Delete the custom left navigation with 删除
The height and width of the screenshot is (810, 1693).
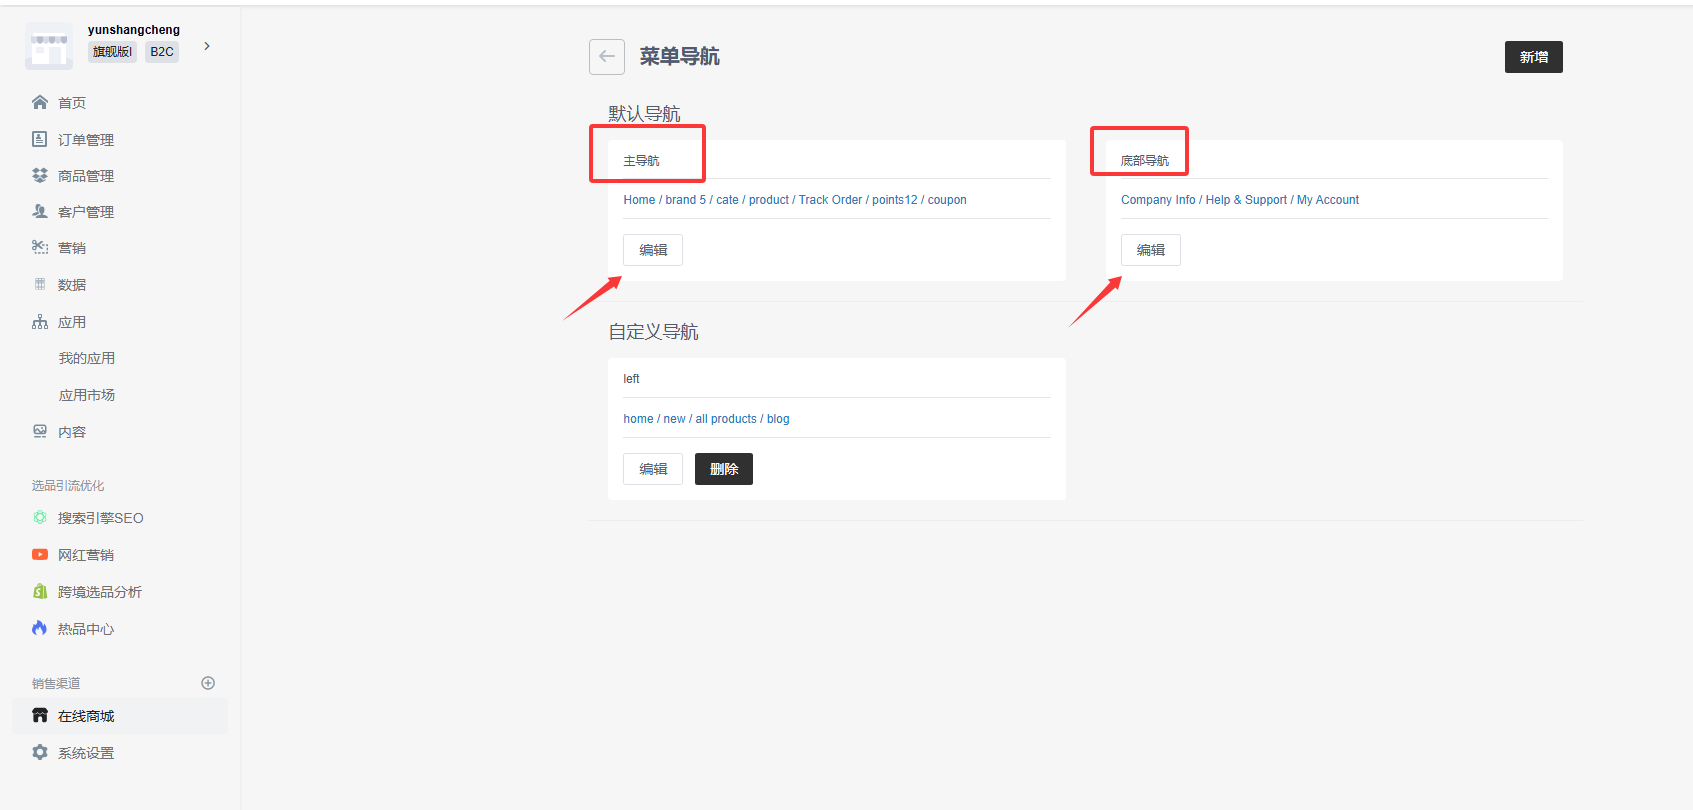[x=724, y=469]
